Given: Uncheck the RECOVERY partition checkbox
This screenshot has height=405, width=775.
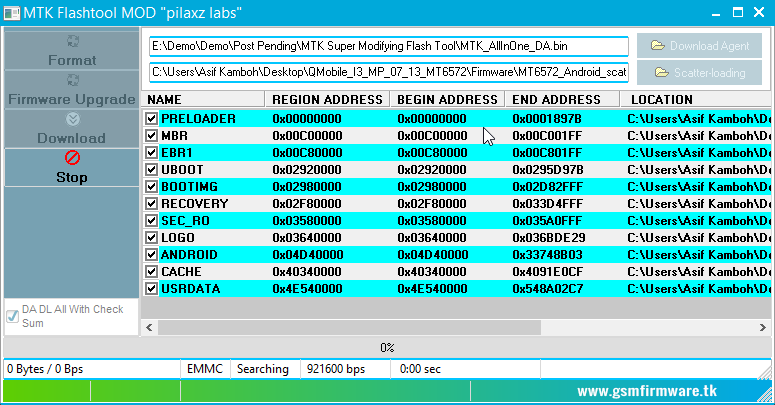Looking at the screenshot, I should tap(151, 204).
